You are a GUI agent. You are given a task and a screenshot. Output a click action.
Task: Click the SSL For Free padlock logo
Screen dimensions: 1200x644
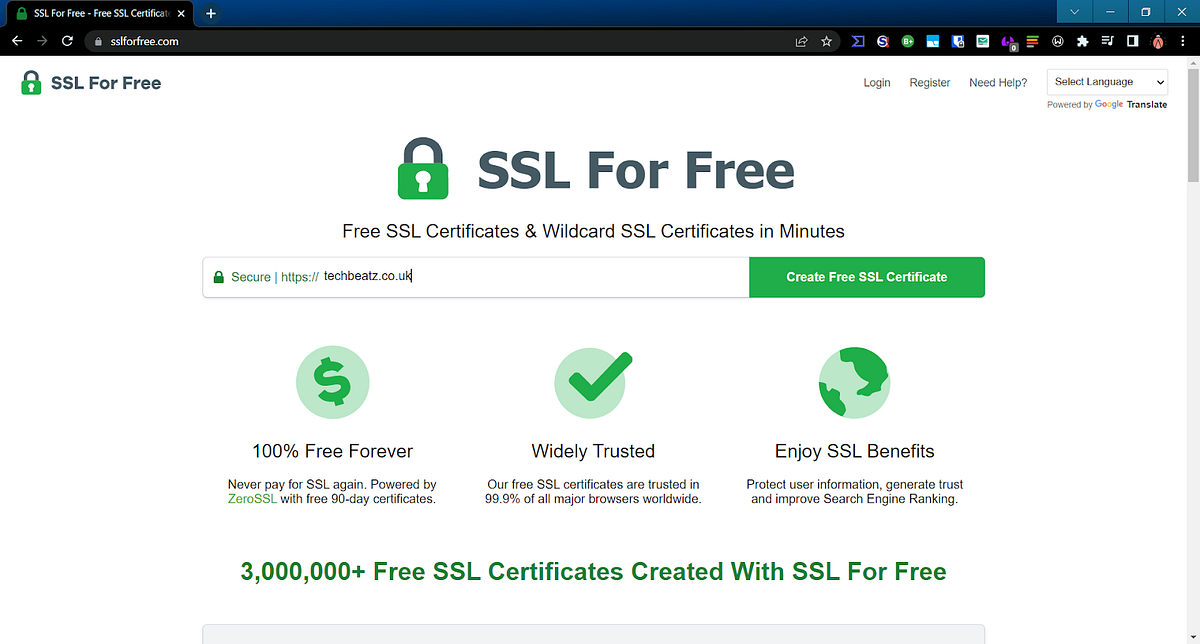pos(31,82)
